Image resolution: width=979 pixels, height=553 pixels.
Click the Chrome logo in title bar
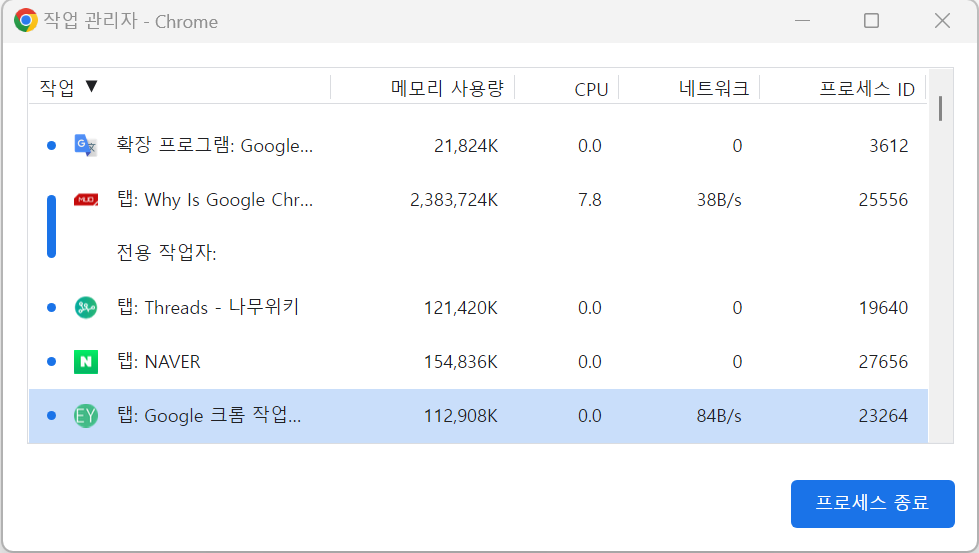click(x=26, y=21)
